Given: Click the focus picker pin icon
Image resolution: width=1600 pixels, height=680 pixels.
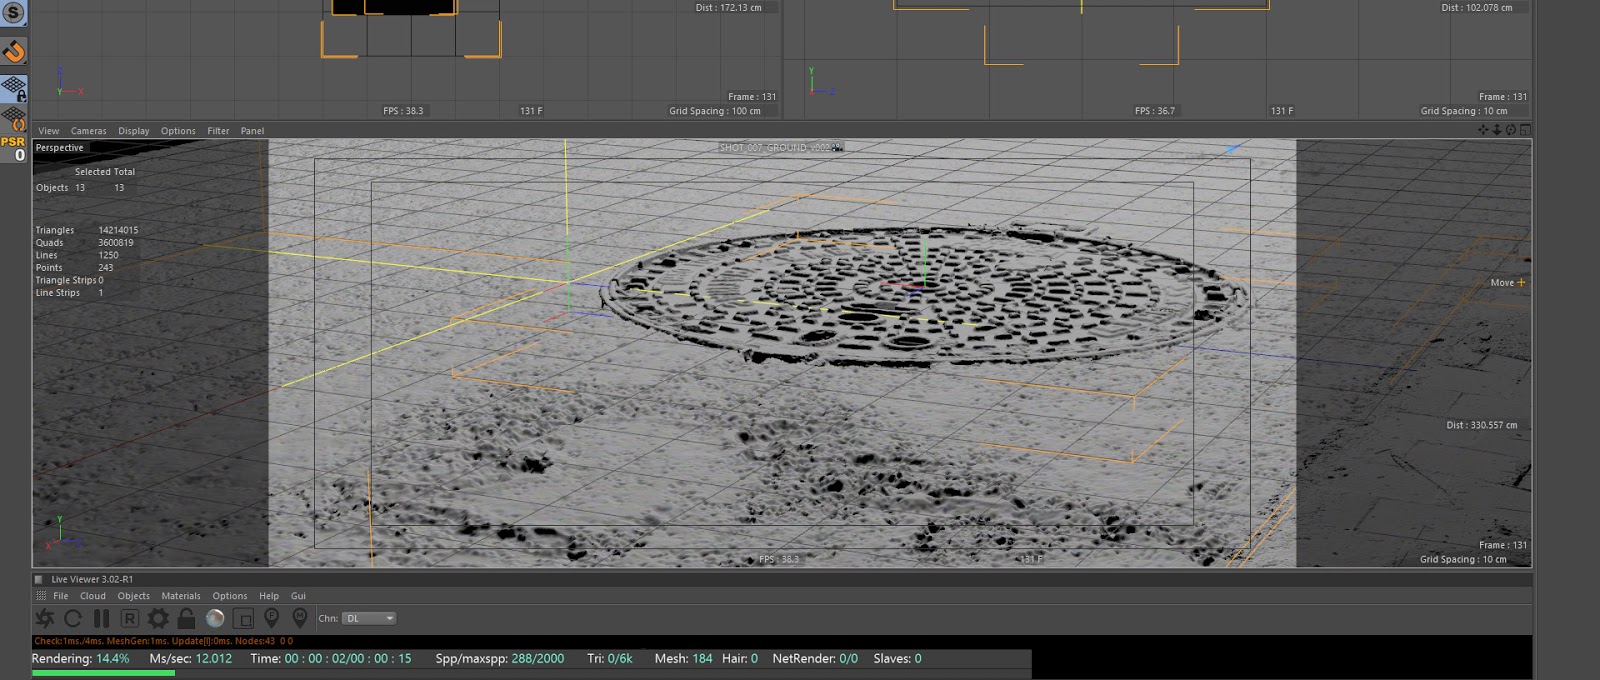Looking at the screenshot, I should 271,619.
